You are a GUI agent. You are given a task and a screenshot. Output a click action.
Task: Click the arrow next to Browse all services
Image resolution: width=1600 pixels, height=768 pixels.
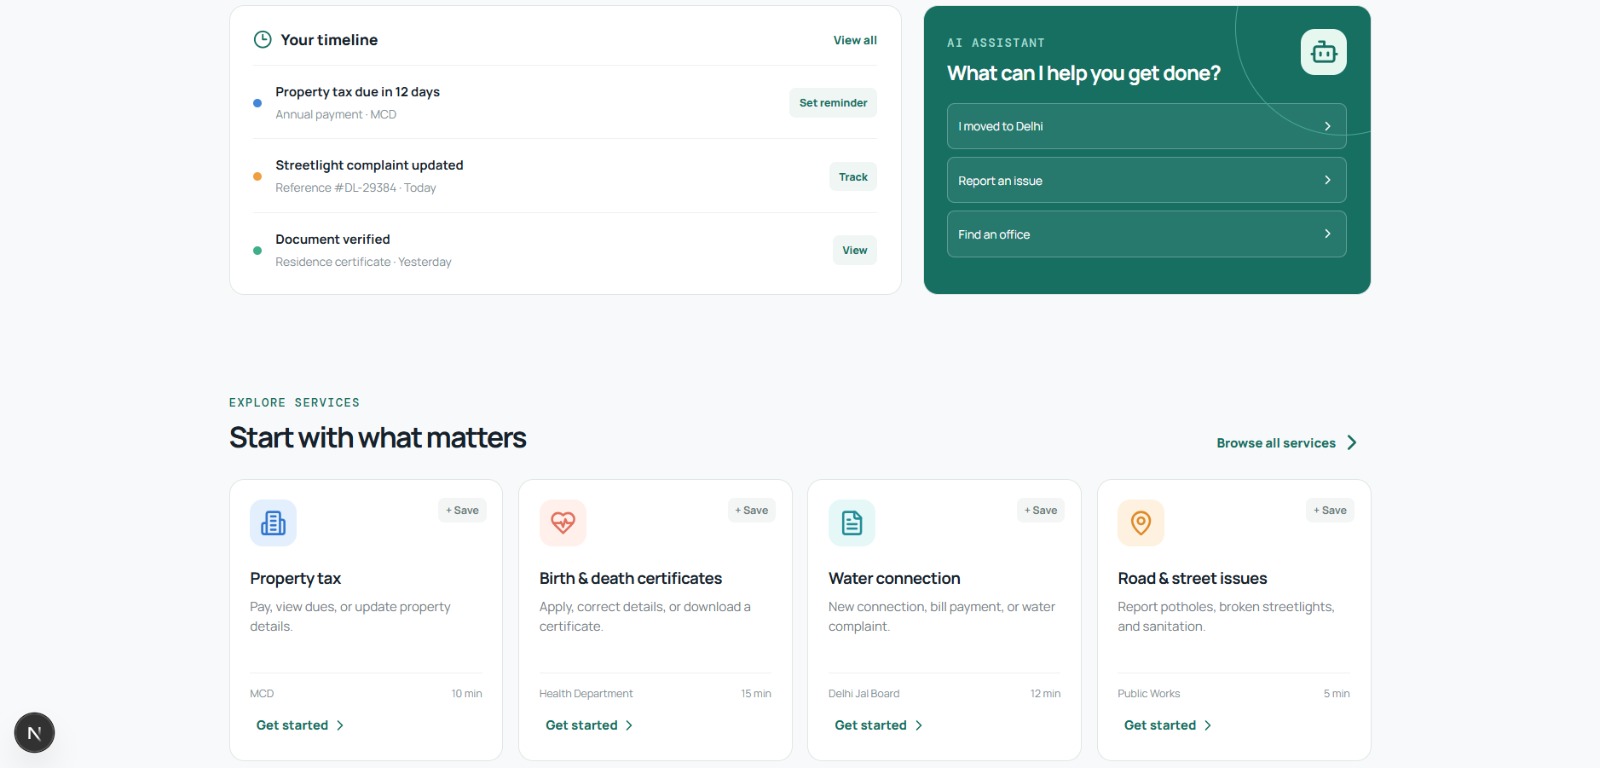(1352, 443)
